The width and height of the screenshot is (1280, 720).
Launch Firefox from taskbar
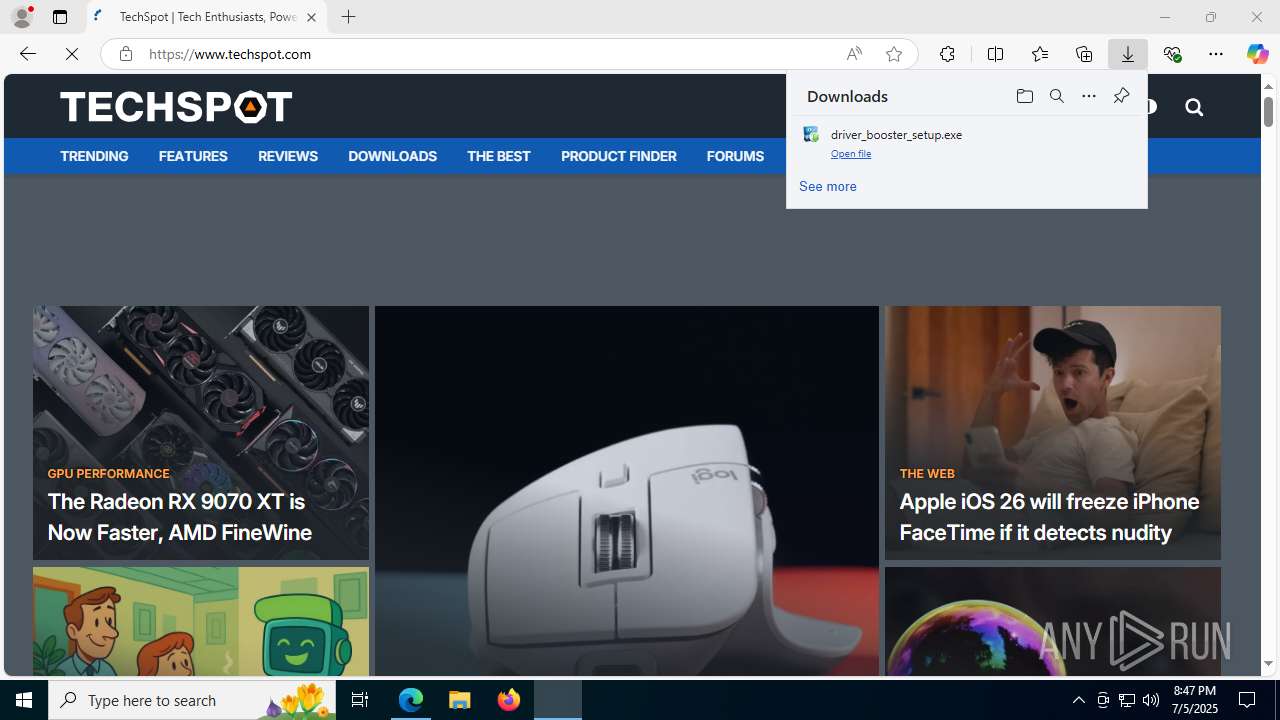pyautogui.click(x=509, y=700)
